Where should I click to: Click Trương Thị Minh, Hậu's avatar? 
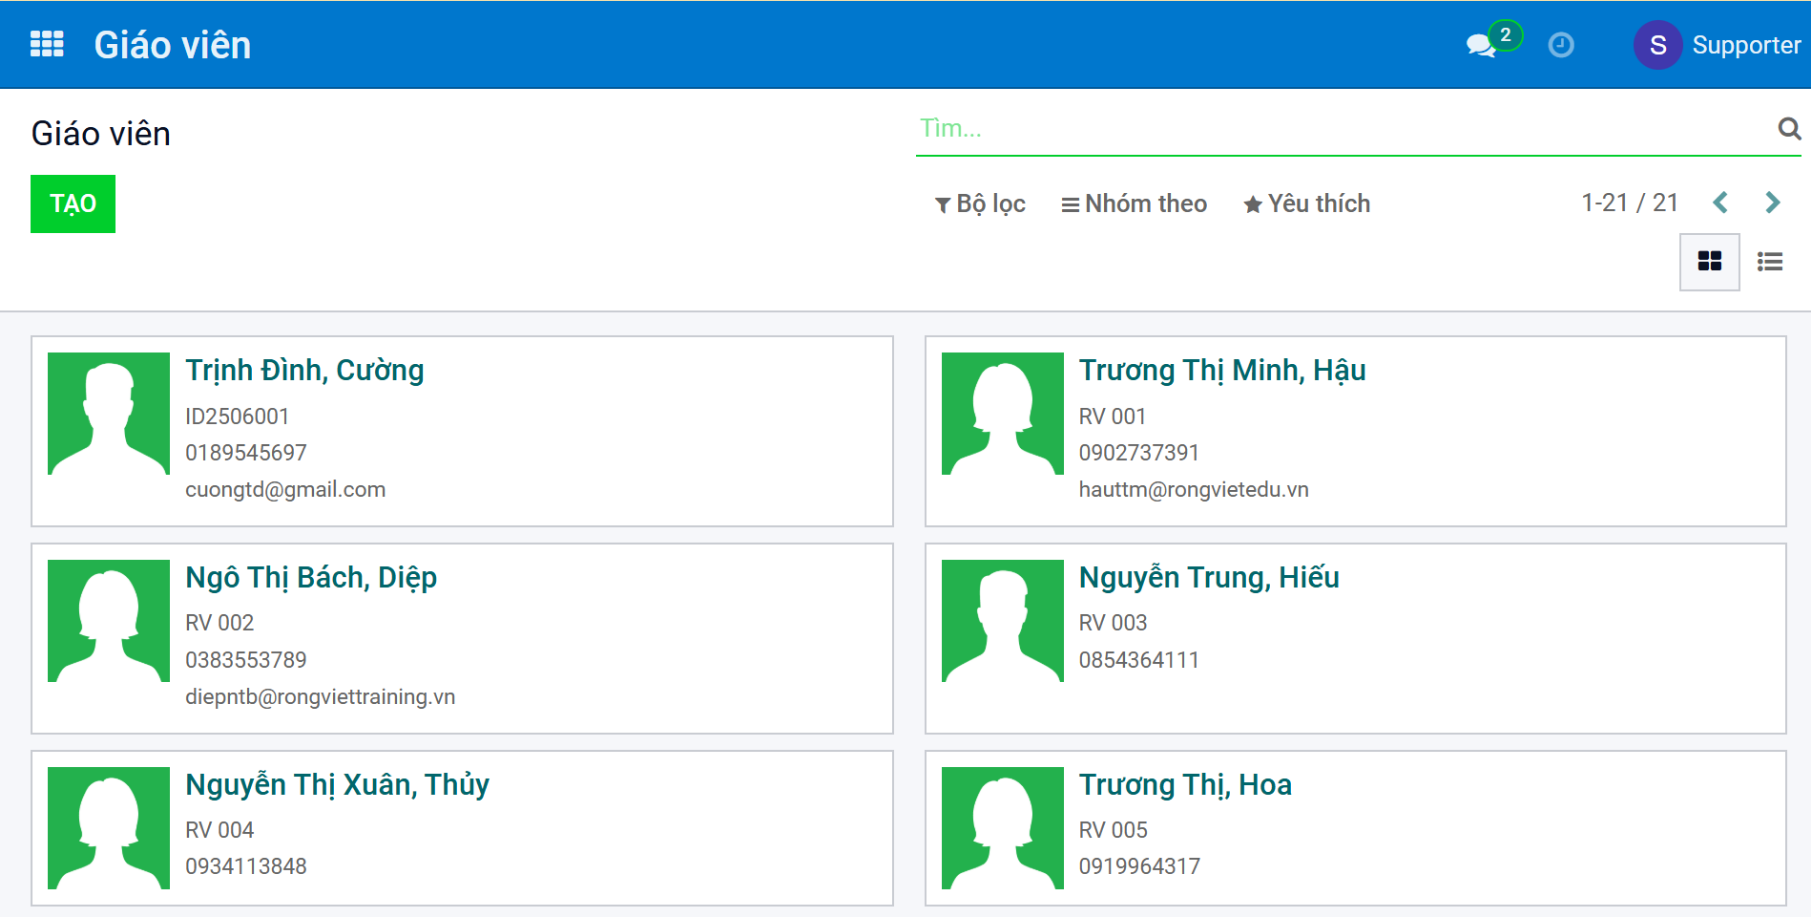pyautogui.click(x=1002, y=413)
